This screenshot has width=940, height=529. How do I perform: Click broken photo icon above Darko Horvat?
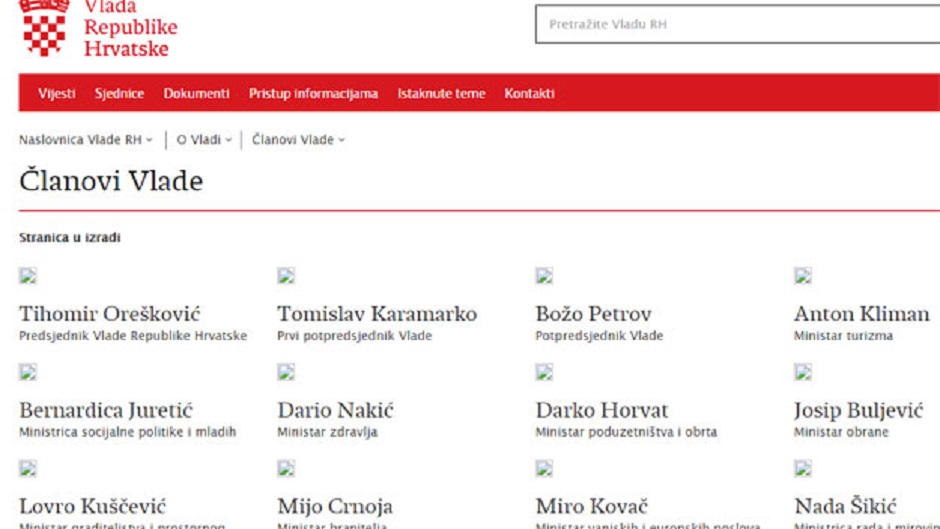(x=544, y=373)
